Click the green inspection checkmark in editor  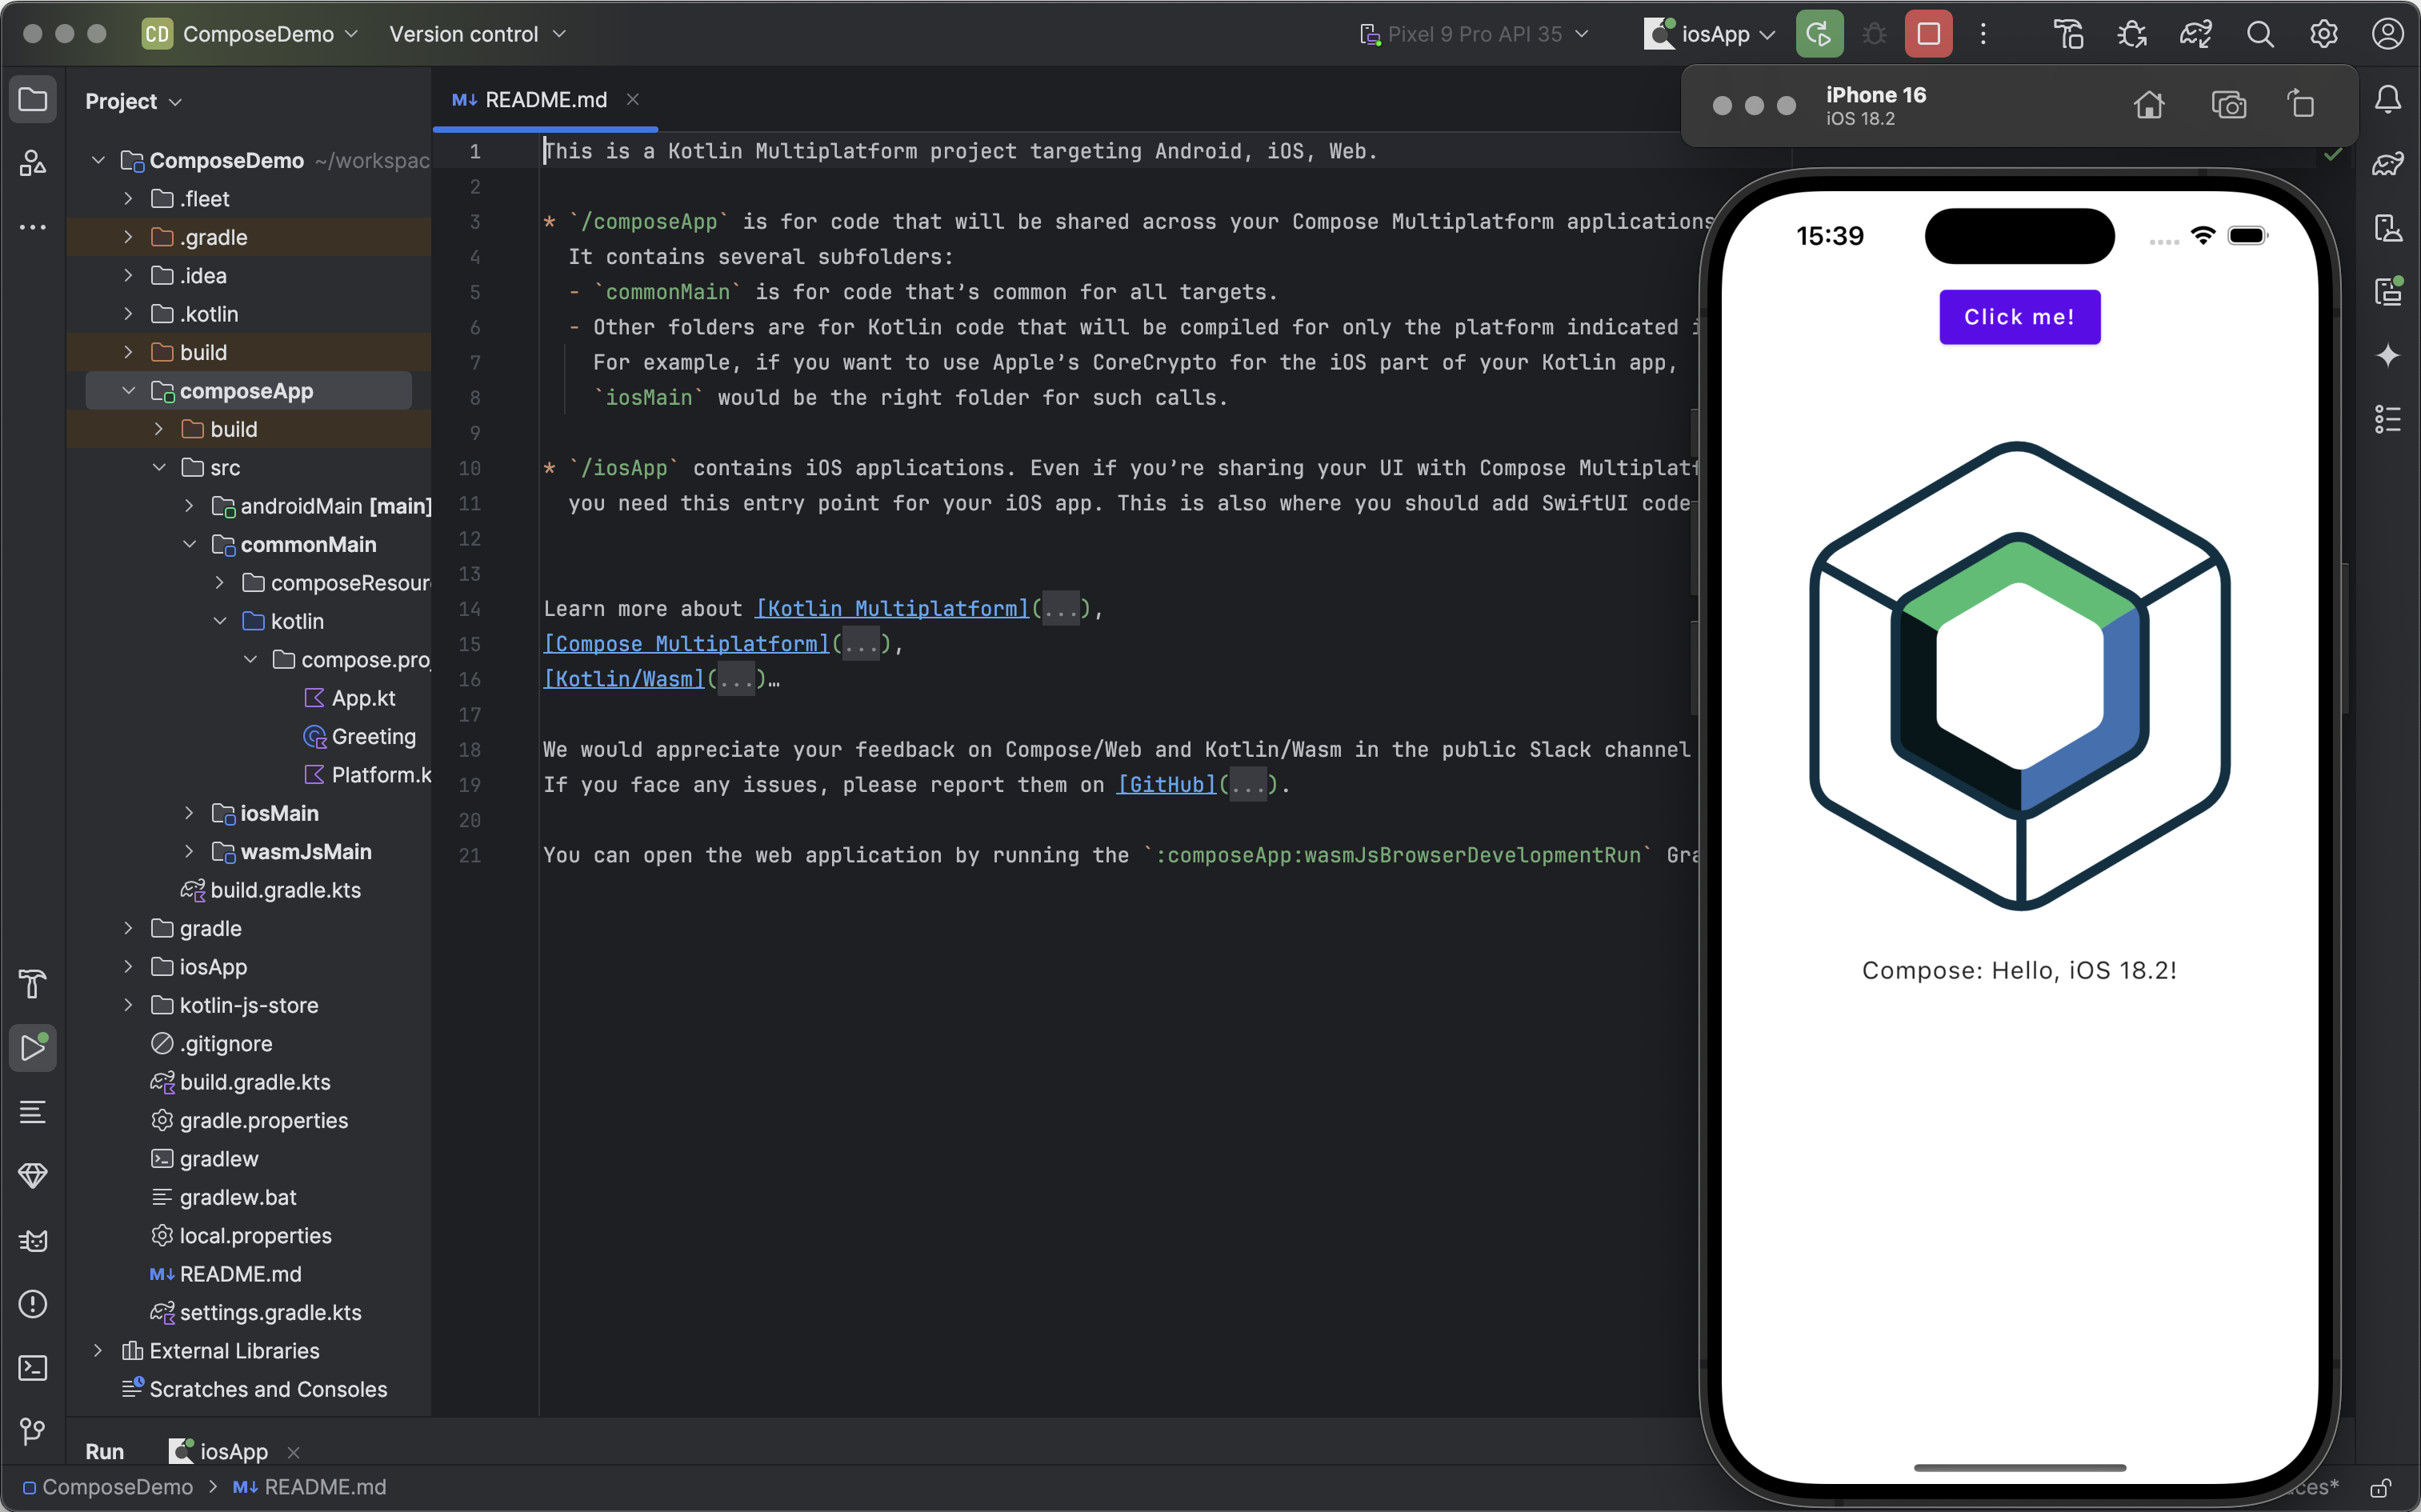pyautogui.click(x=2332, y=154)
